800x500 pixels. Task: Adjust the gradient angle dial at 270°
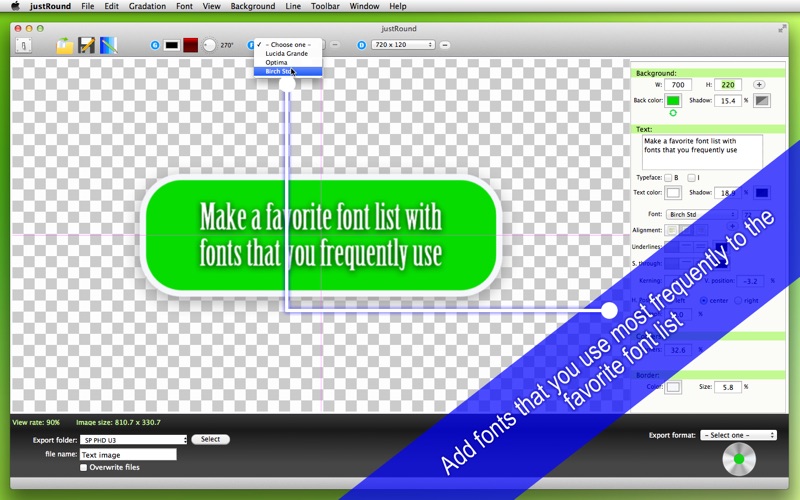[209, 45]
